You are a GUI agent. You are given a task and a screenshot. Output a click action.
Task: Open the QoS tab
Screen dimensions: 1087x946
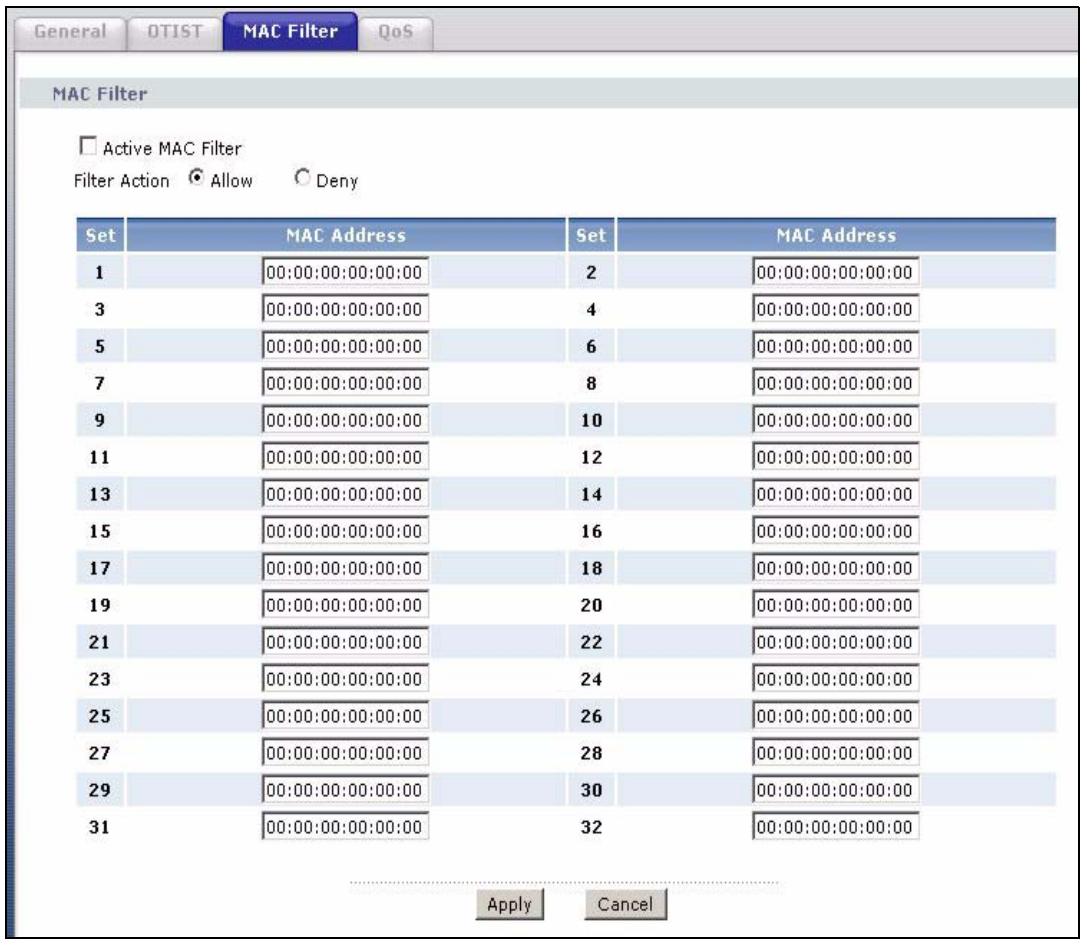click(x=396, y=33)
